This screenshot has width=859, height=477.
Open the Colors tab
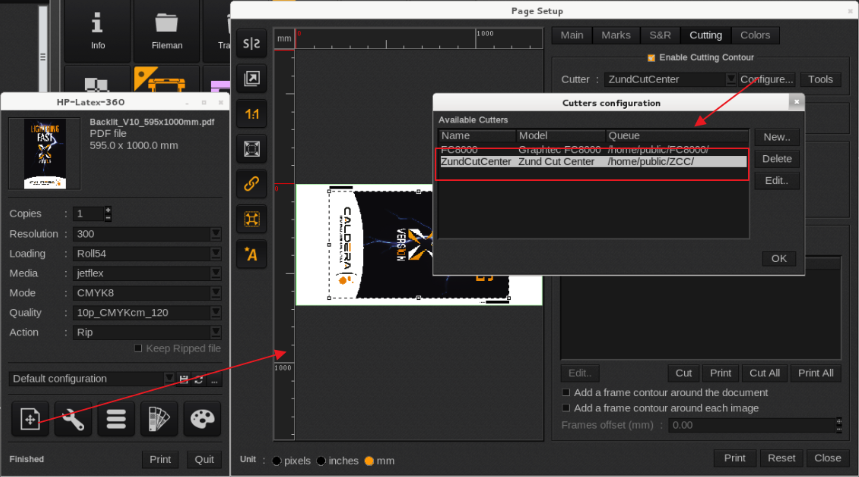click(755, 35)
